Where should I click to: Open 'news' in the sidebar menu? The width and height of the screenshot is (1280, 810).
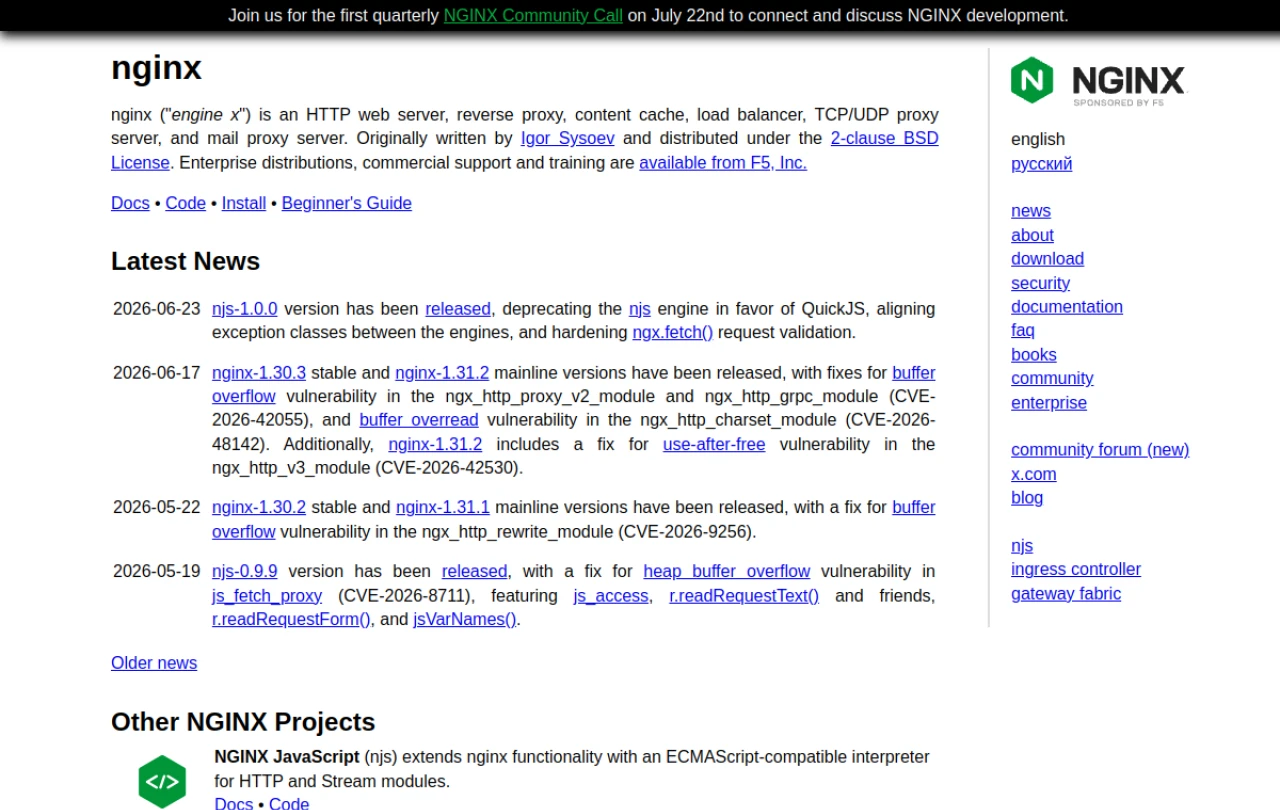point(1031,210)
